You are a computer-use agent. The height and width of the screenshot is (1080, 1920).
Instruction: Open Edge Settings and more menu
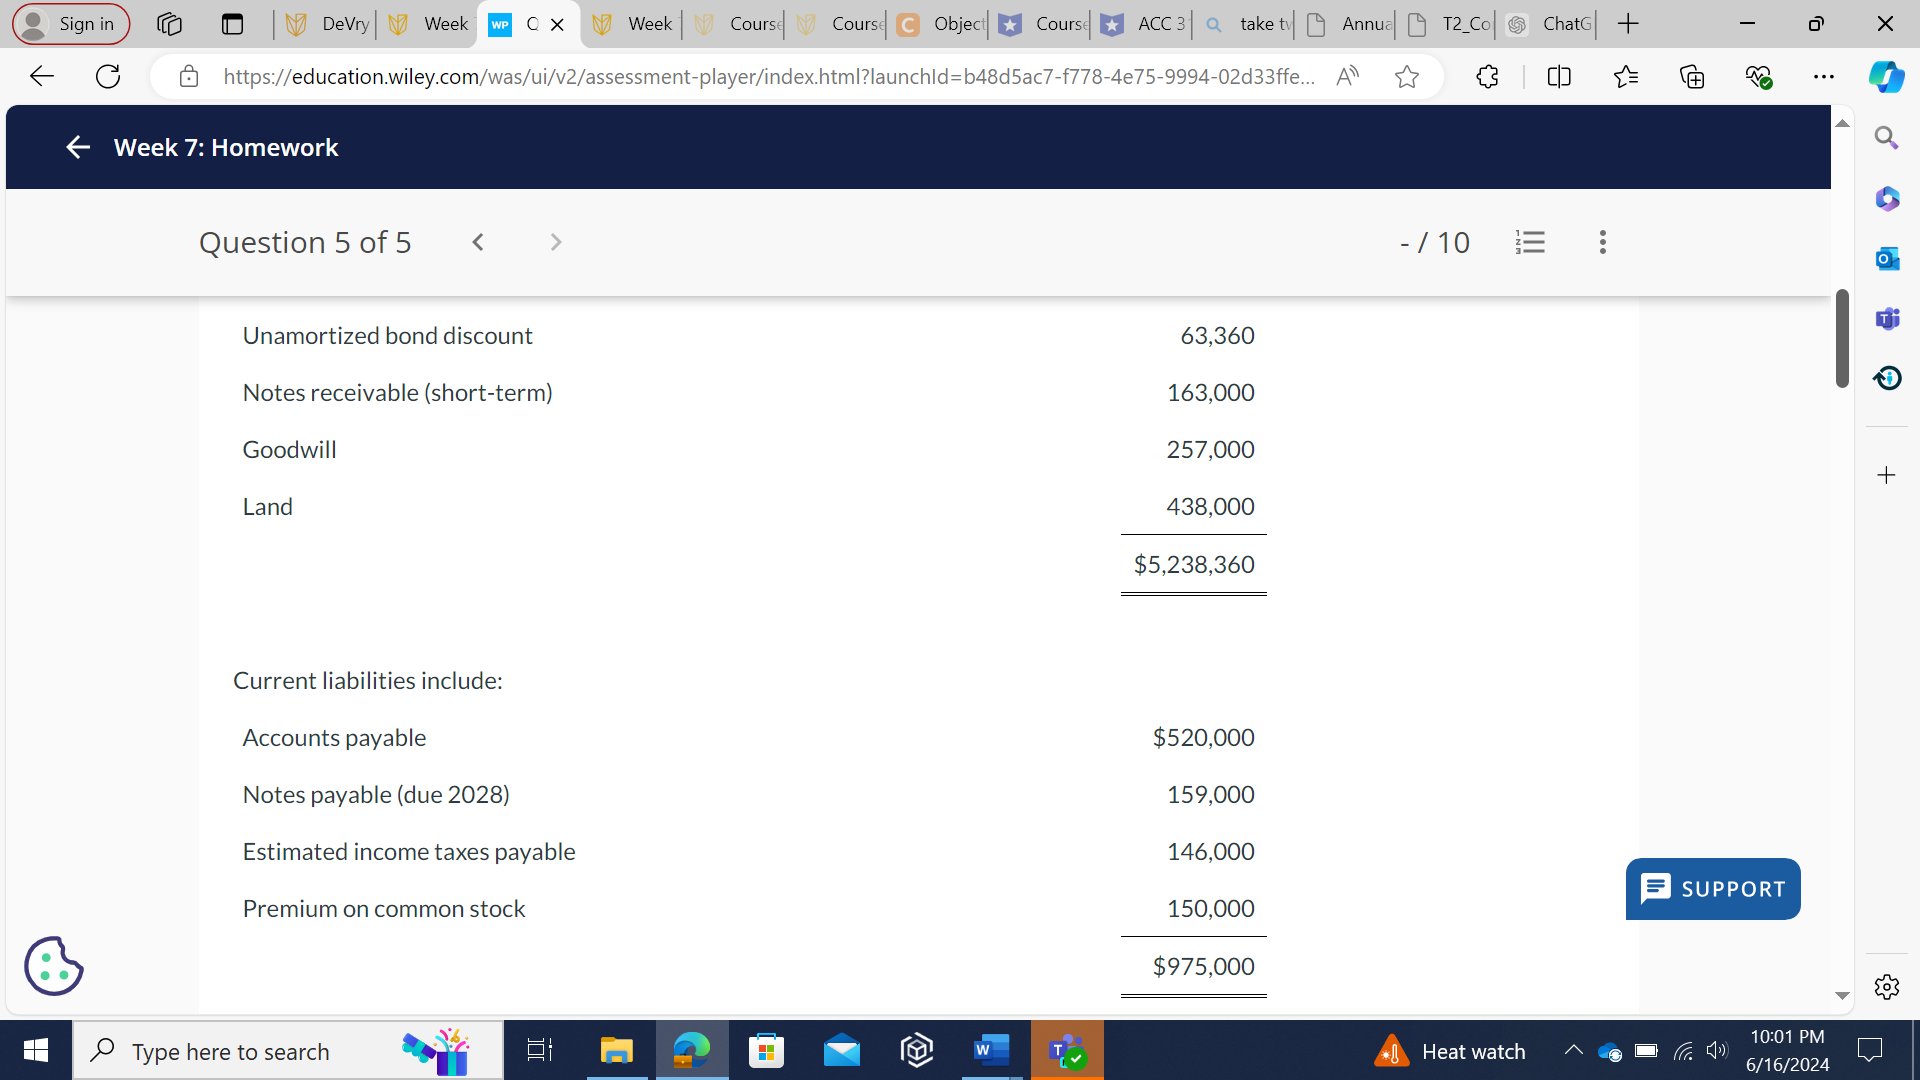tap(1824, 77)
